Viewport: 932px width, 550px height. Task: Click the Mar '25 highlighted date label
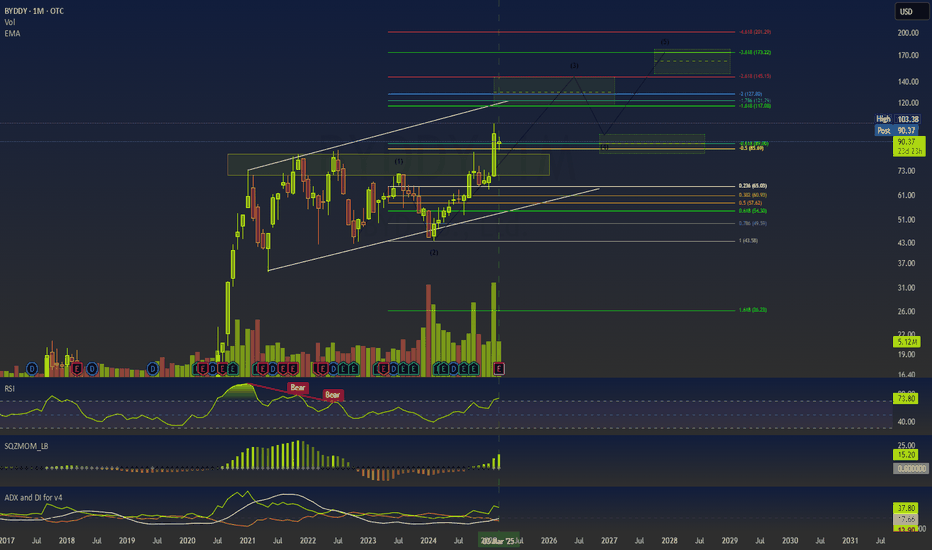pos(499,540)
